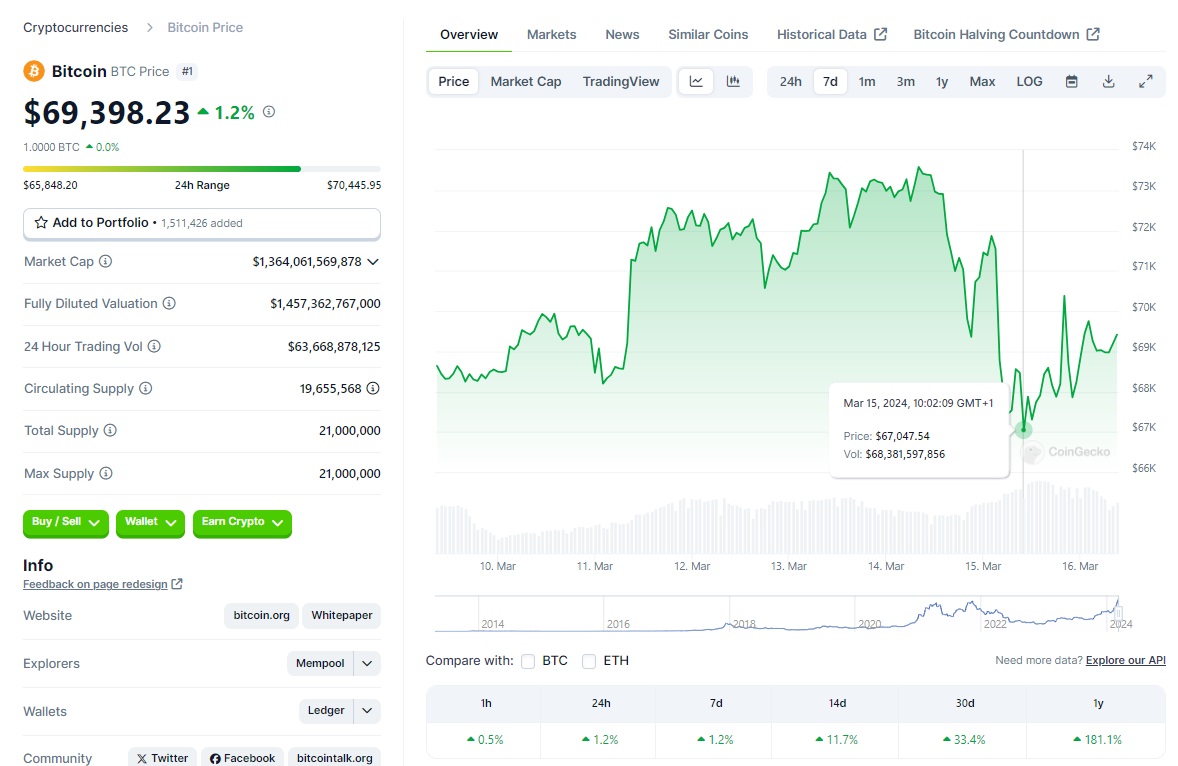This screenshot has height=766, width=1178.
Task: Toggle BTC comparison checkbox
Action: (x=528, y=661)
